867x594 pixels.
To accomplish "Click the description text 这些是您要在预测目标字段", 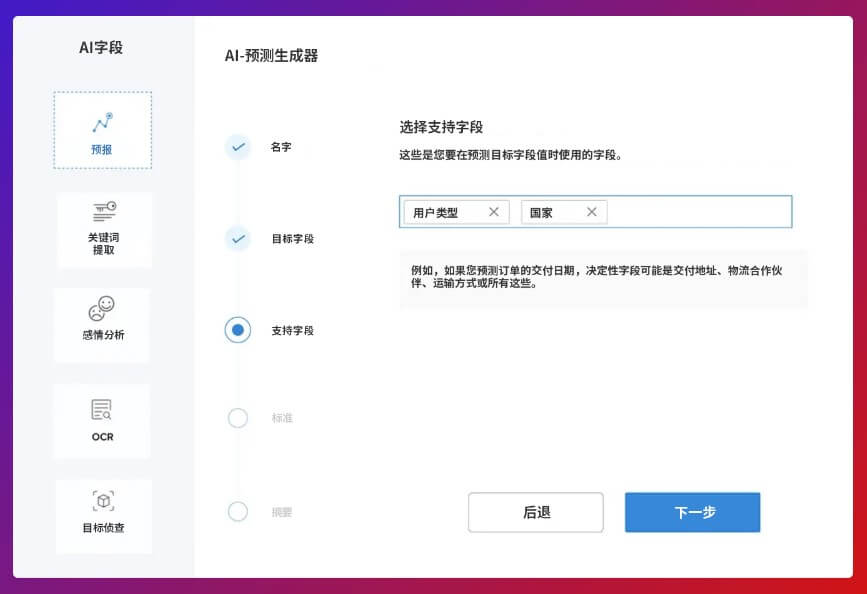I will tap(511, 155).
